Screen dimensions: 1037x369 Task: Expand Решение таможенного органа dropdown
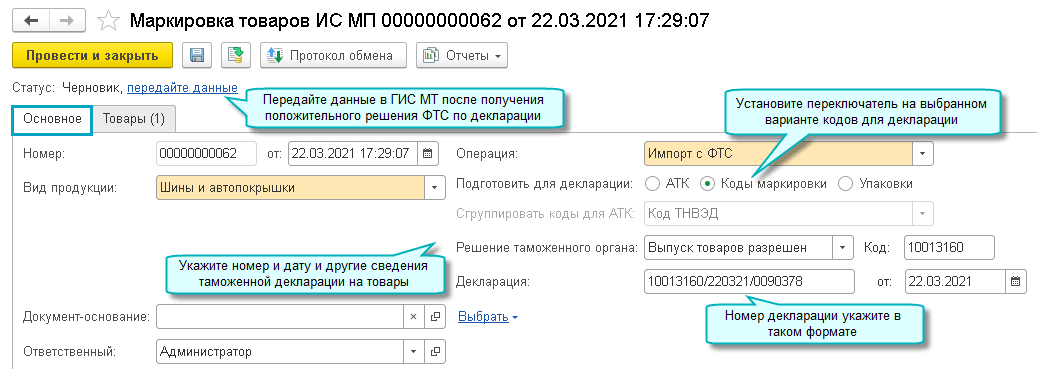coord(842,249)
